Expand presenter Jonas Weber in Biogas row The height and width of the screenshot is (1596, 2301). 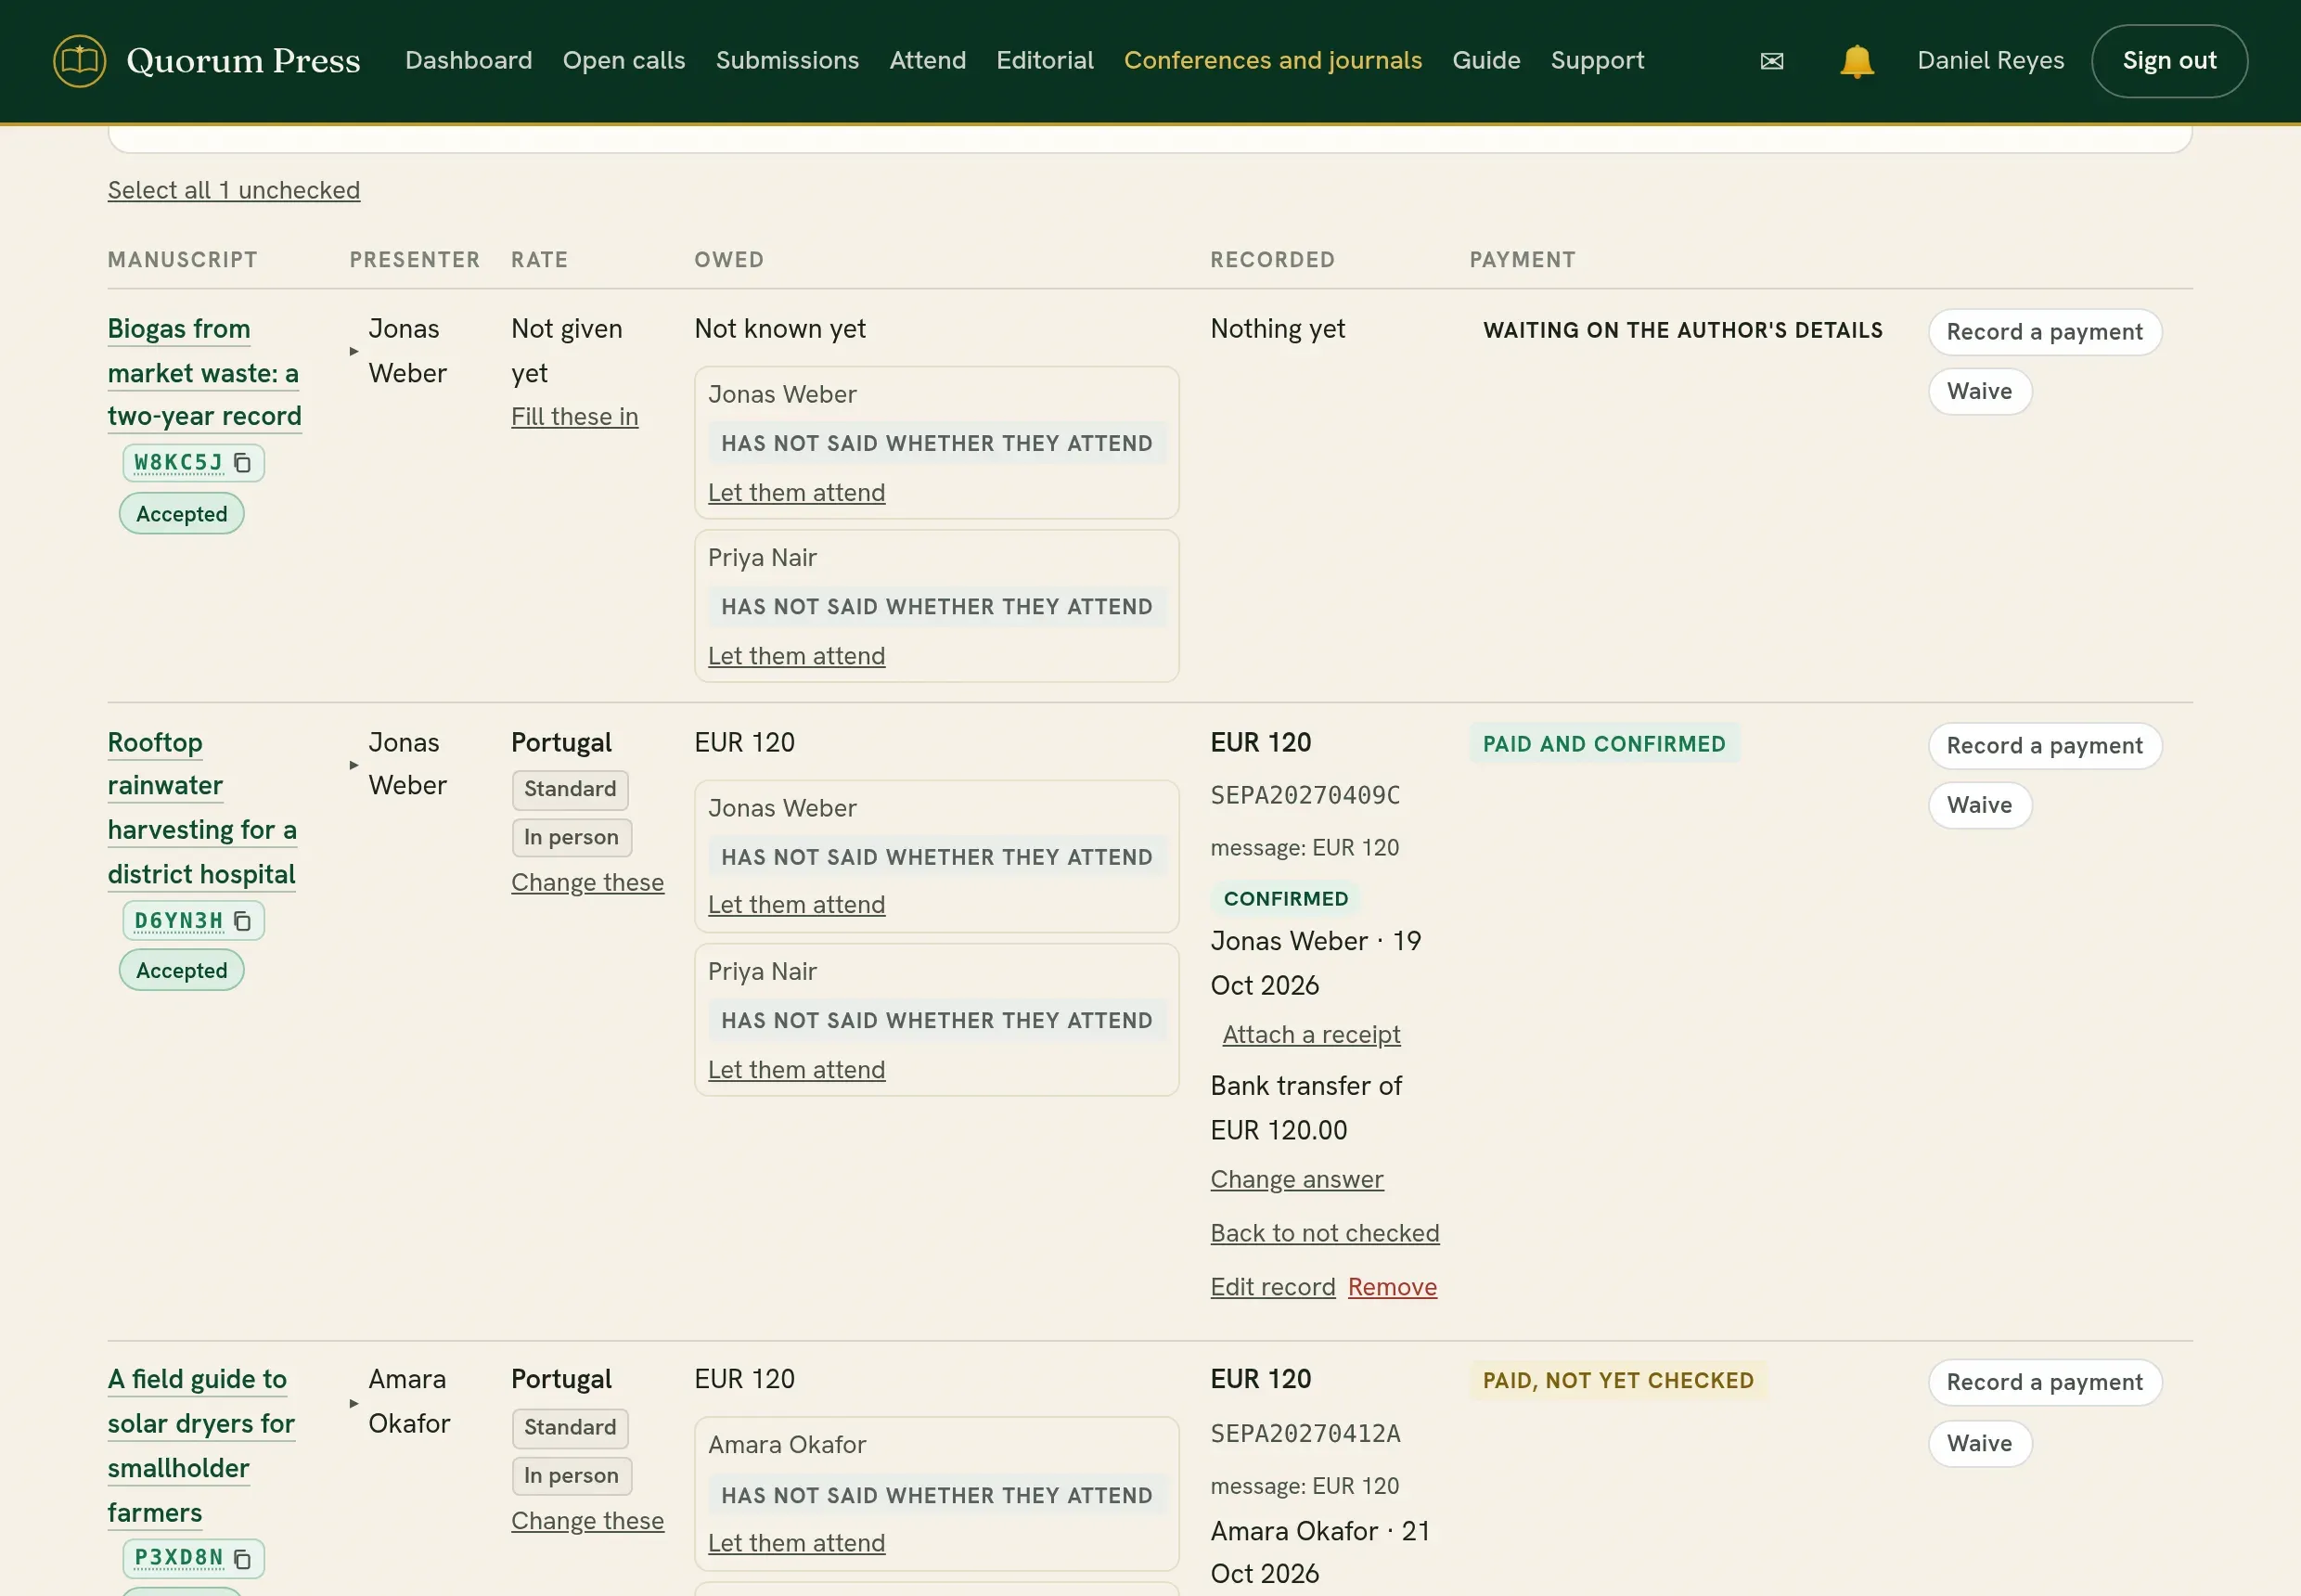pos(354,351)
